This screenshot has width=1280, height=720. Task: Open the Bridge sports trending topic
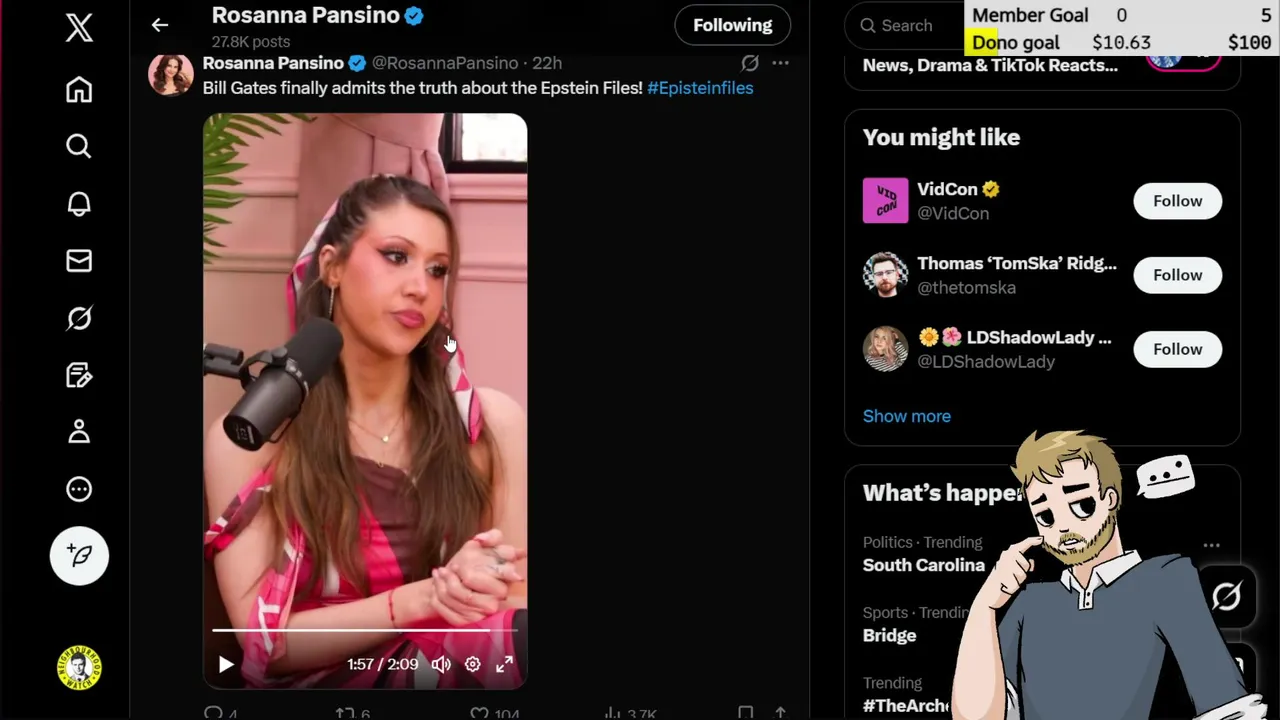tap(889, 635)
